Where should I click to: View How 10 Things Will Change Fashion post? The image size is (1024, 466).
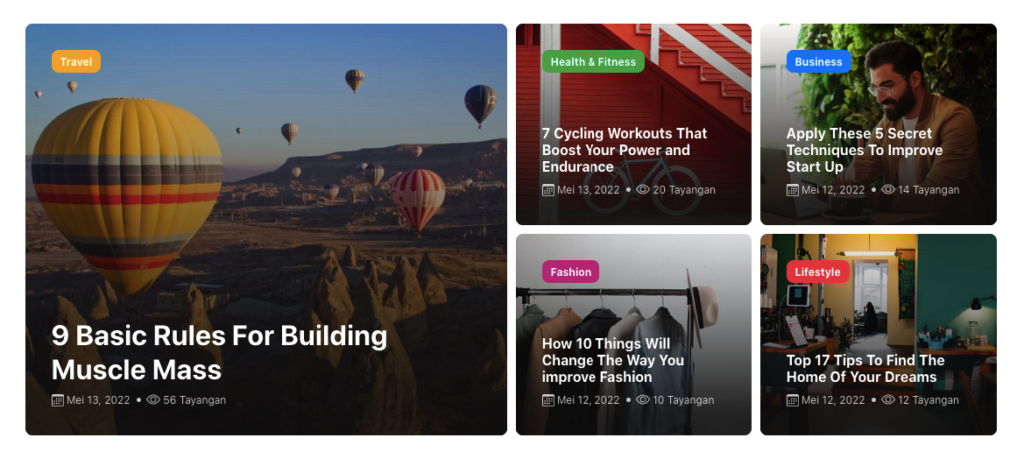point(613,360)
